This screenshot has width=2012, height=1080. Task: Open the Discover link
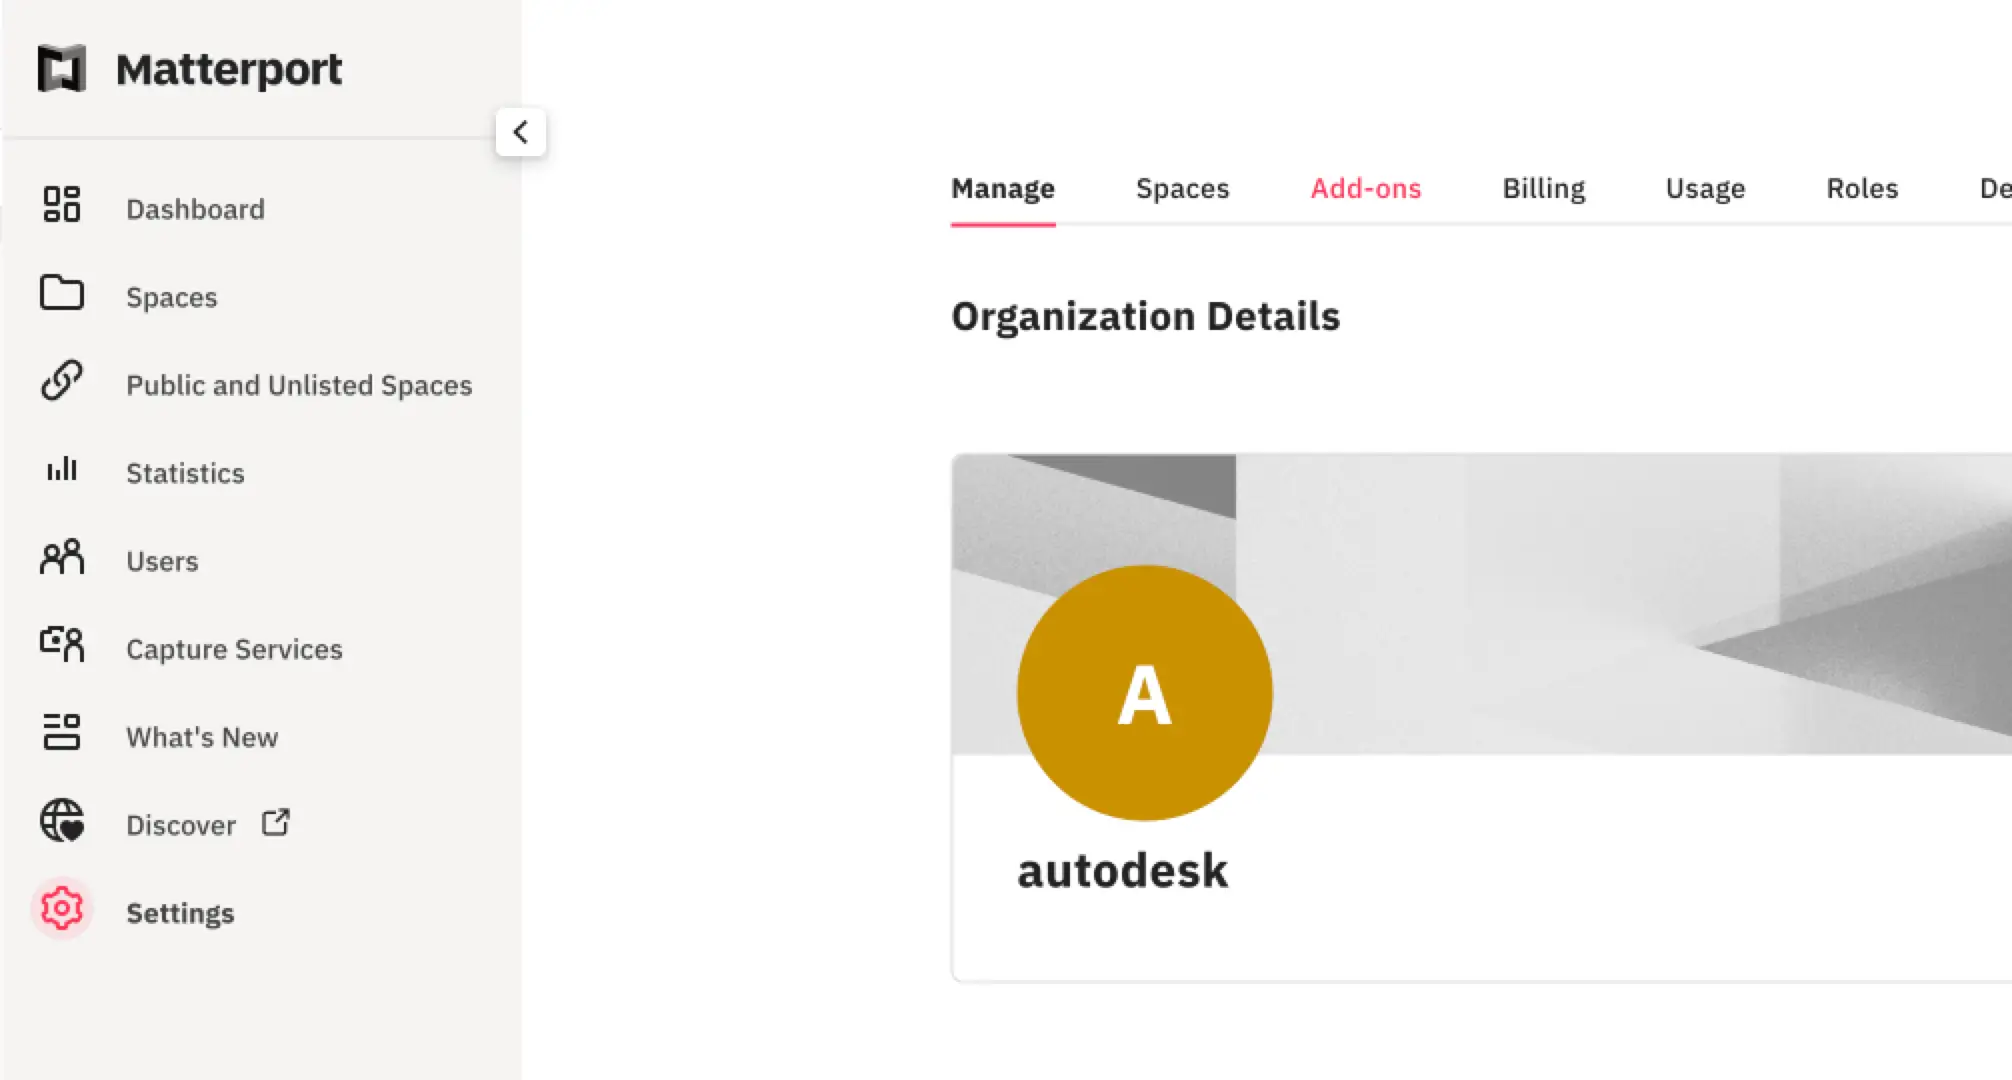click(181, 825)
